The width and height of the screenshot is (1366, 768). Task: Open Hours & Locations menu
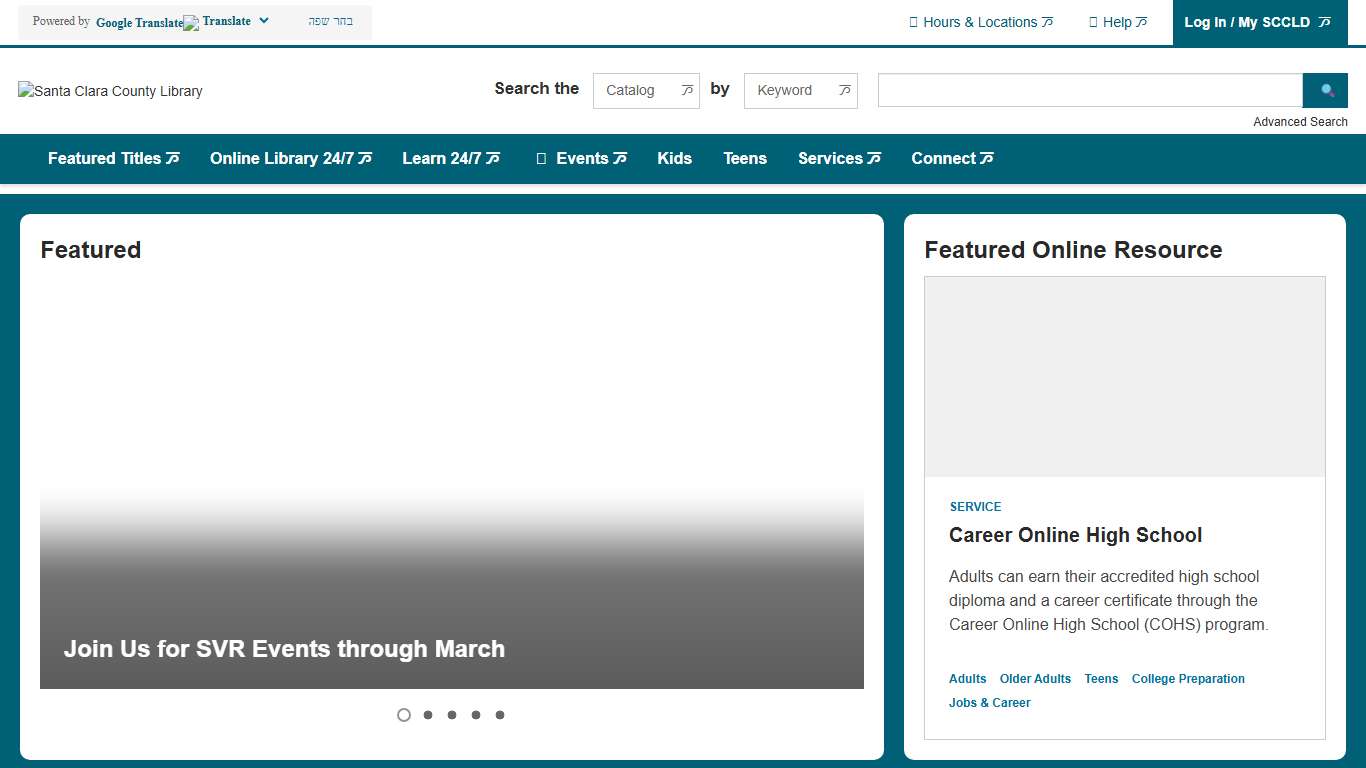[x=980, y=22]
